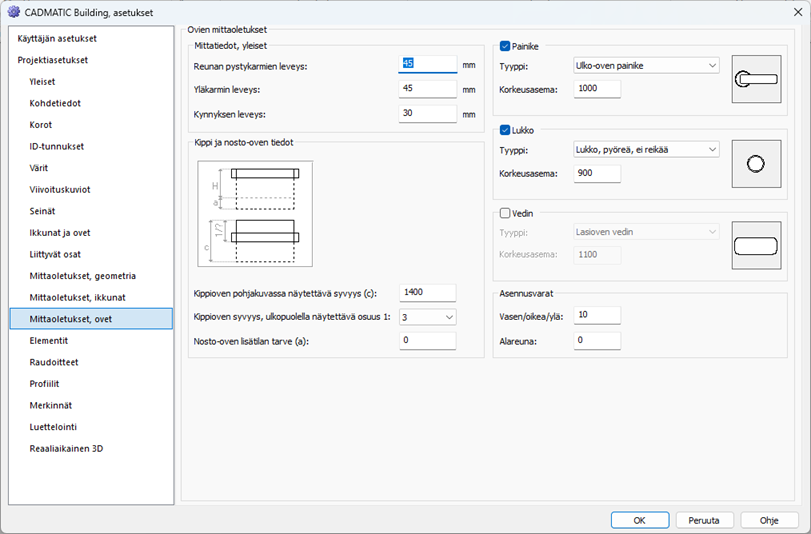Image resolution: width=811 pixels, height=534 pixels.
Task: Click the round lock preview image
Action: pos(758,163)
